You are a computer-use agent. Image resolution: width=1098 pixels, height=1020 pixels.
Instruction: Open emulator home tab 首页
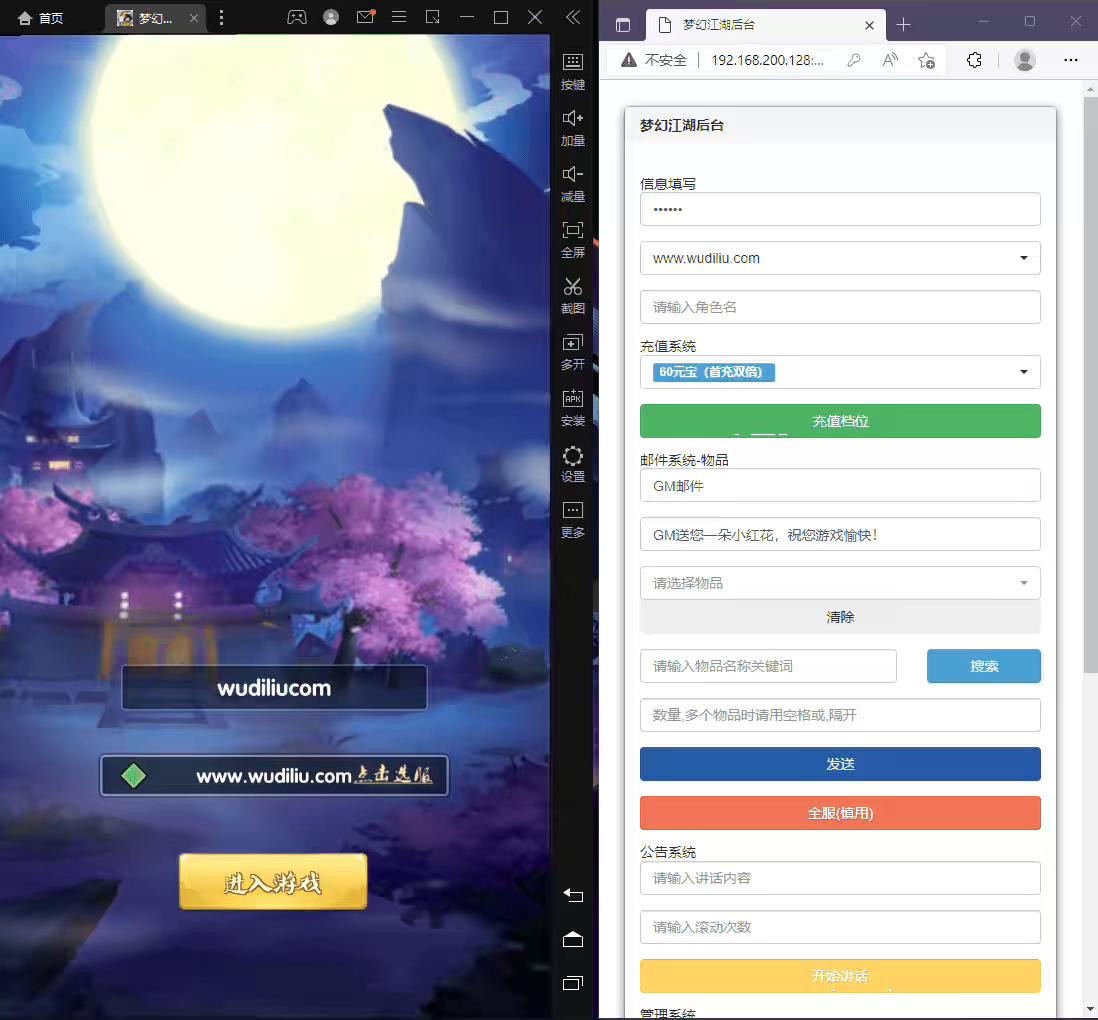coord(41,18)
